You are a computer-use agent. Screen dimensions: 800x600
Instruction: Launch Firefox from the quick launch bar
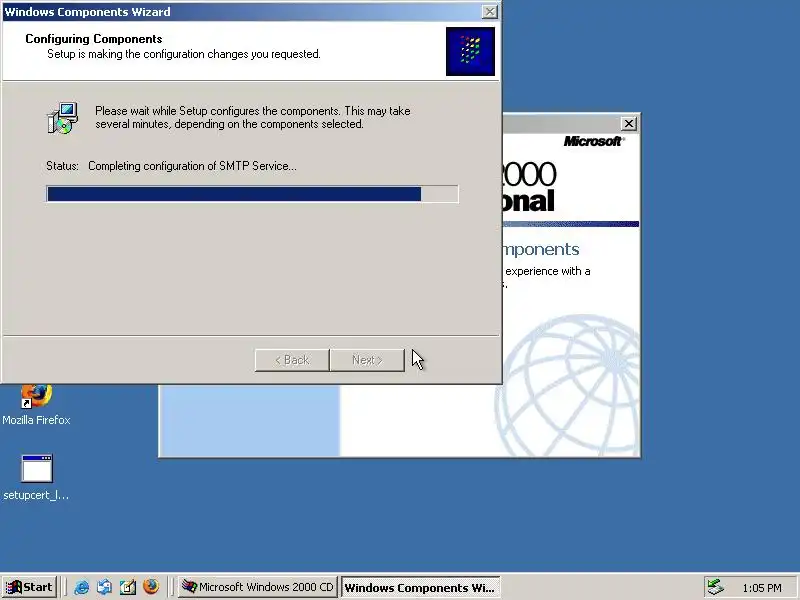(x=151, y=587)
